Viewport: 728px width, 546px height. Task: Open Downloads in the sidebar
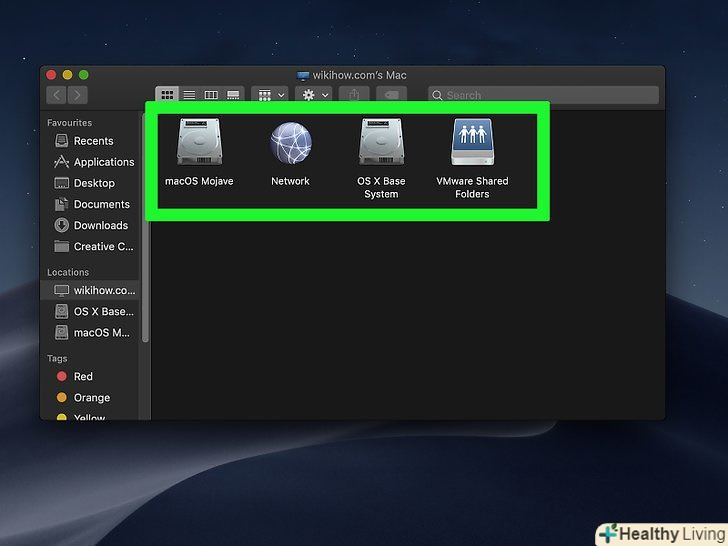click(x=91, y=225)
